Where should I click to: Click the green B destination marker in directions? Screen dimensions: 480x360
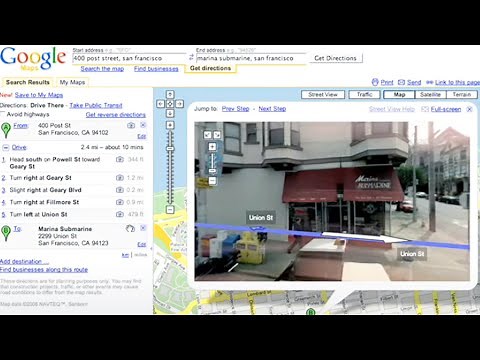tap(6, 233)
